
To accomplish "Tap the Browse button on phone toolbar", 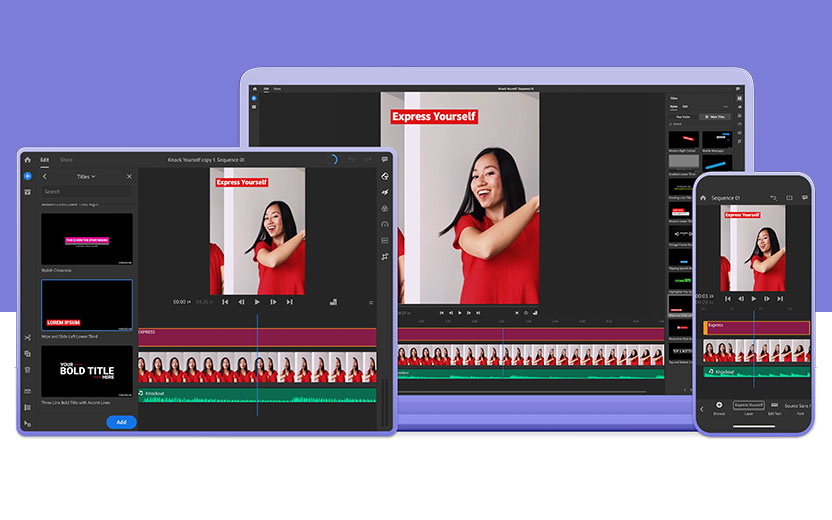I will (x=719, y=407).
